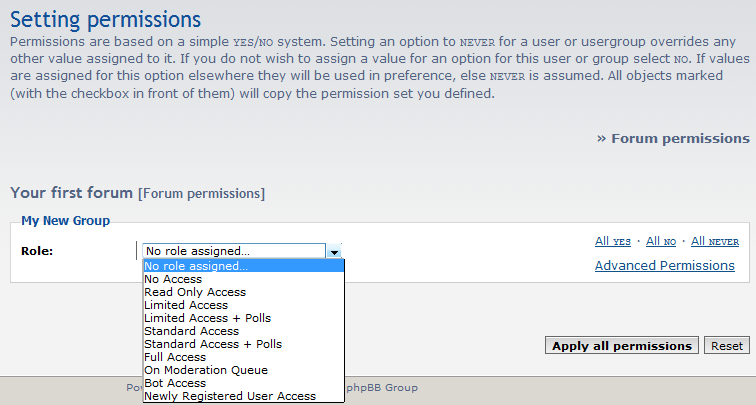
Task: Choose 'No Access' role
Action: 173,279
